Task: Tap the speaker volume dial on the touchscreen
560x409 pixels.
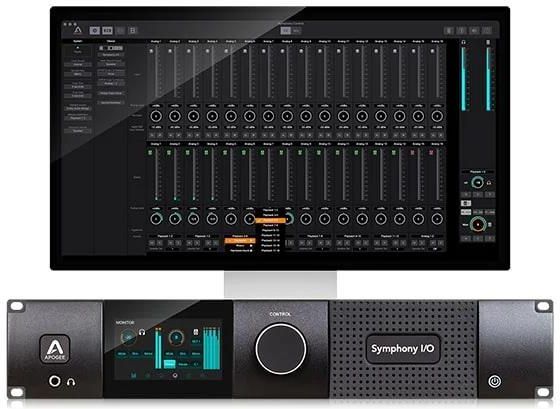Action: click(x=176, y=337)
